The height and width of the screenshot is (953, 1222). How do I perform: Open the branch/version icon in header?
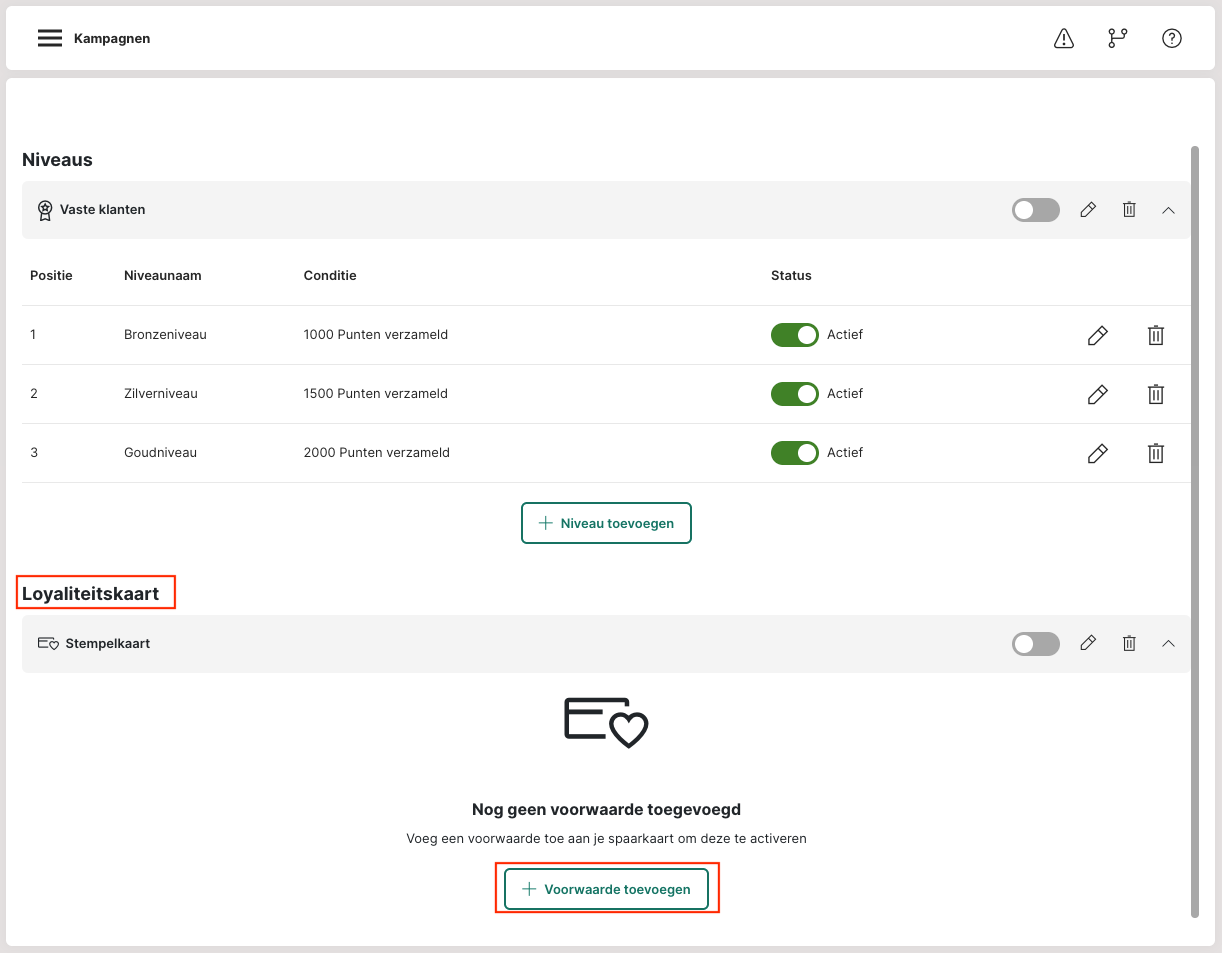(x=1117, y=38)
